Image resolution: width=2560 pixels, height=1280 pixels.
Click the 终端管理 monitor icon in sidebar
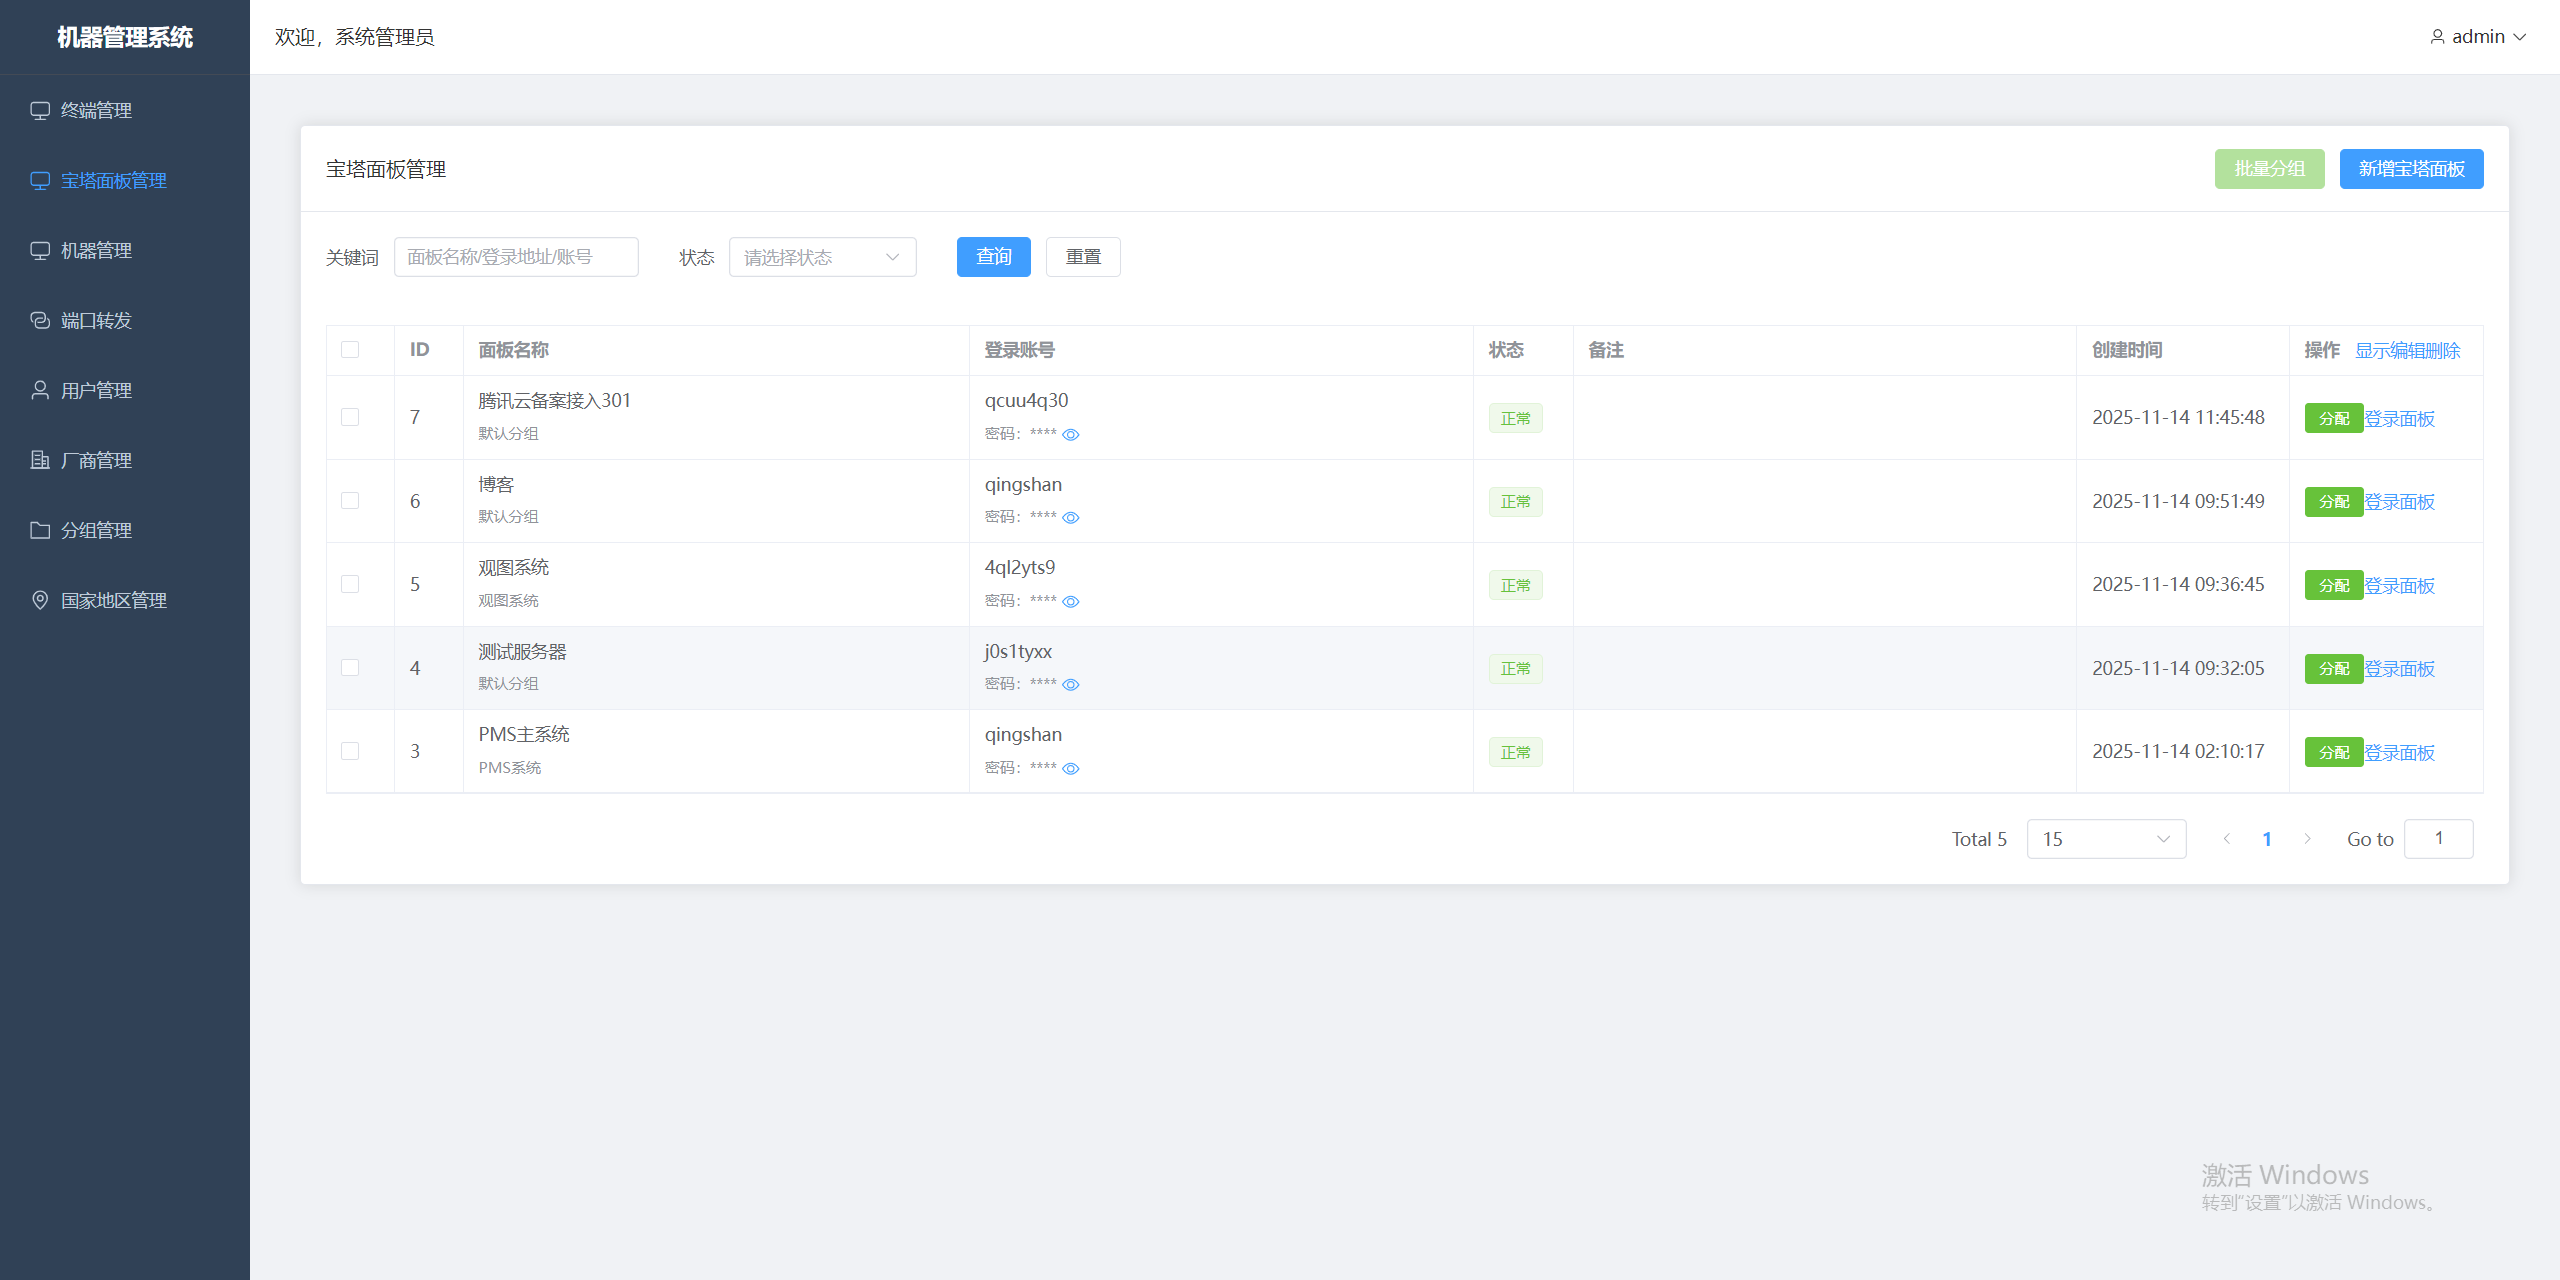40,111
